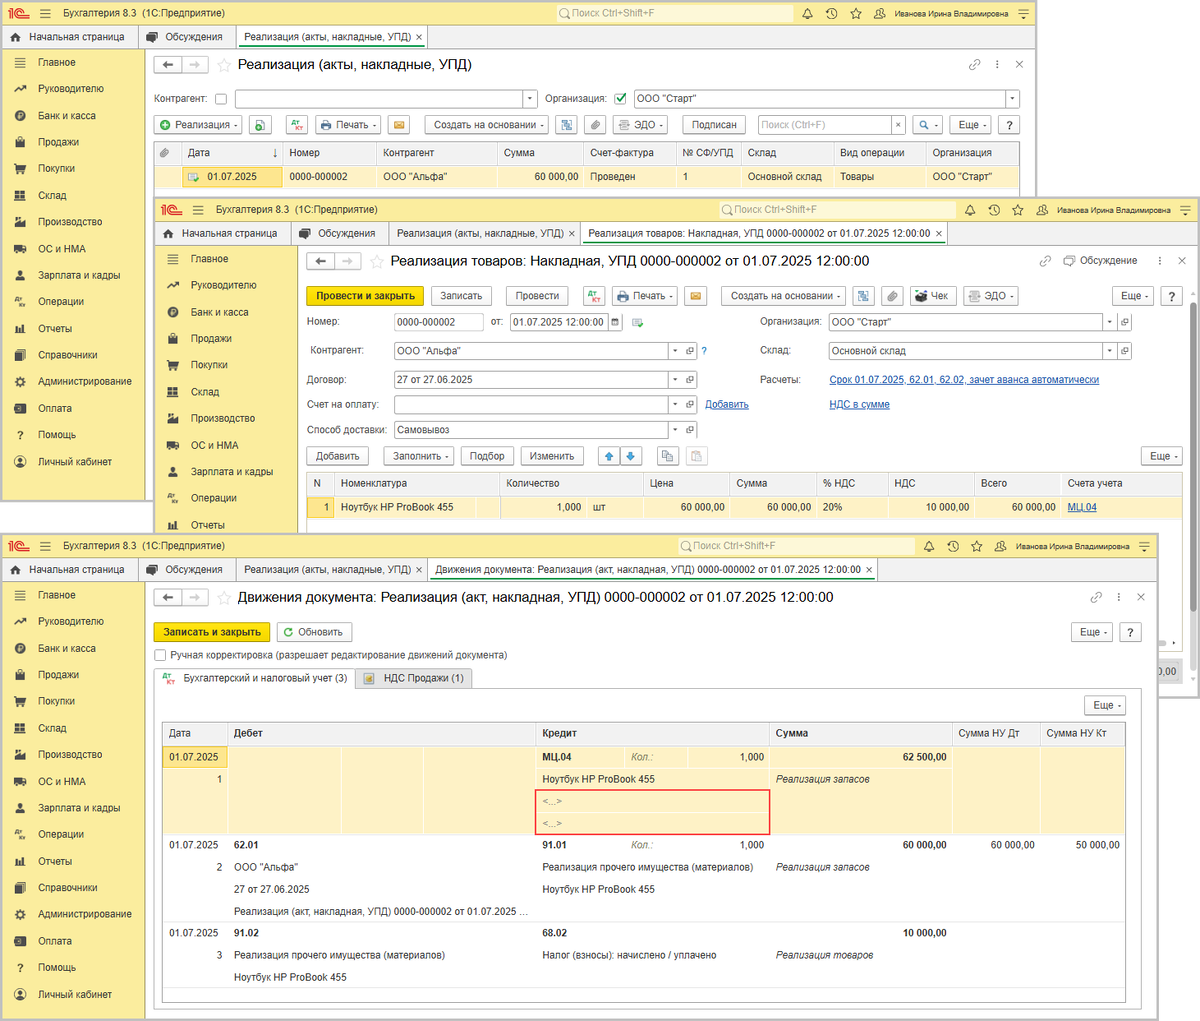Open Еще menu in movements window
Image resolution: width=1200 pixels, height=1021 pixels.
pyautogui.click(x=1094, y=632)
